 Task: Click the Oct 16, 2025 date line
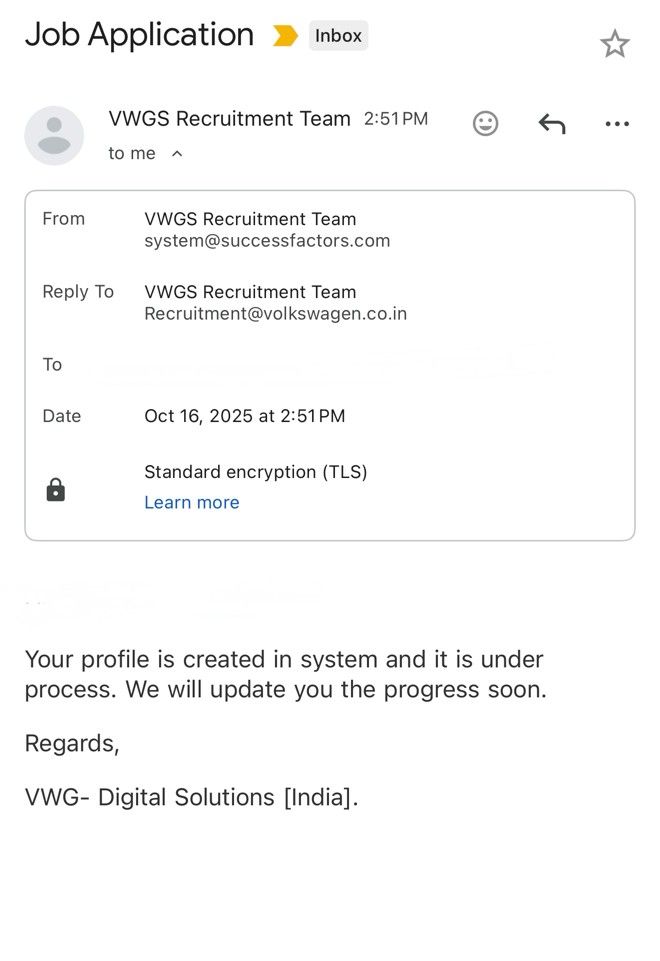point(245,416)
